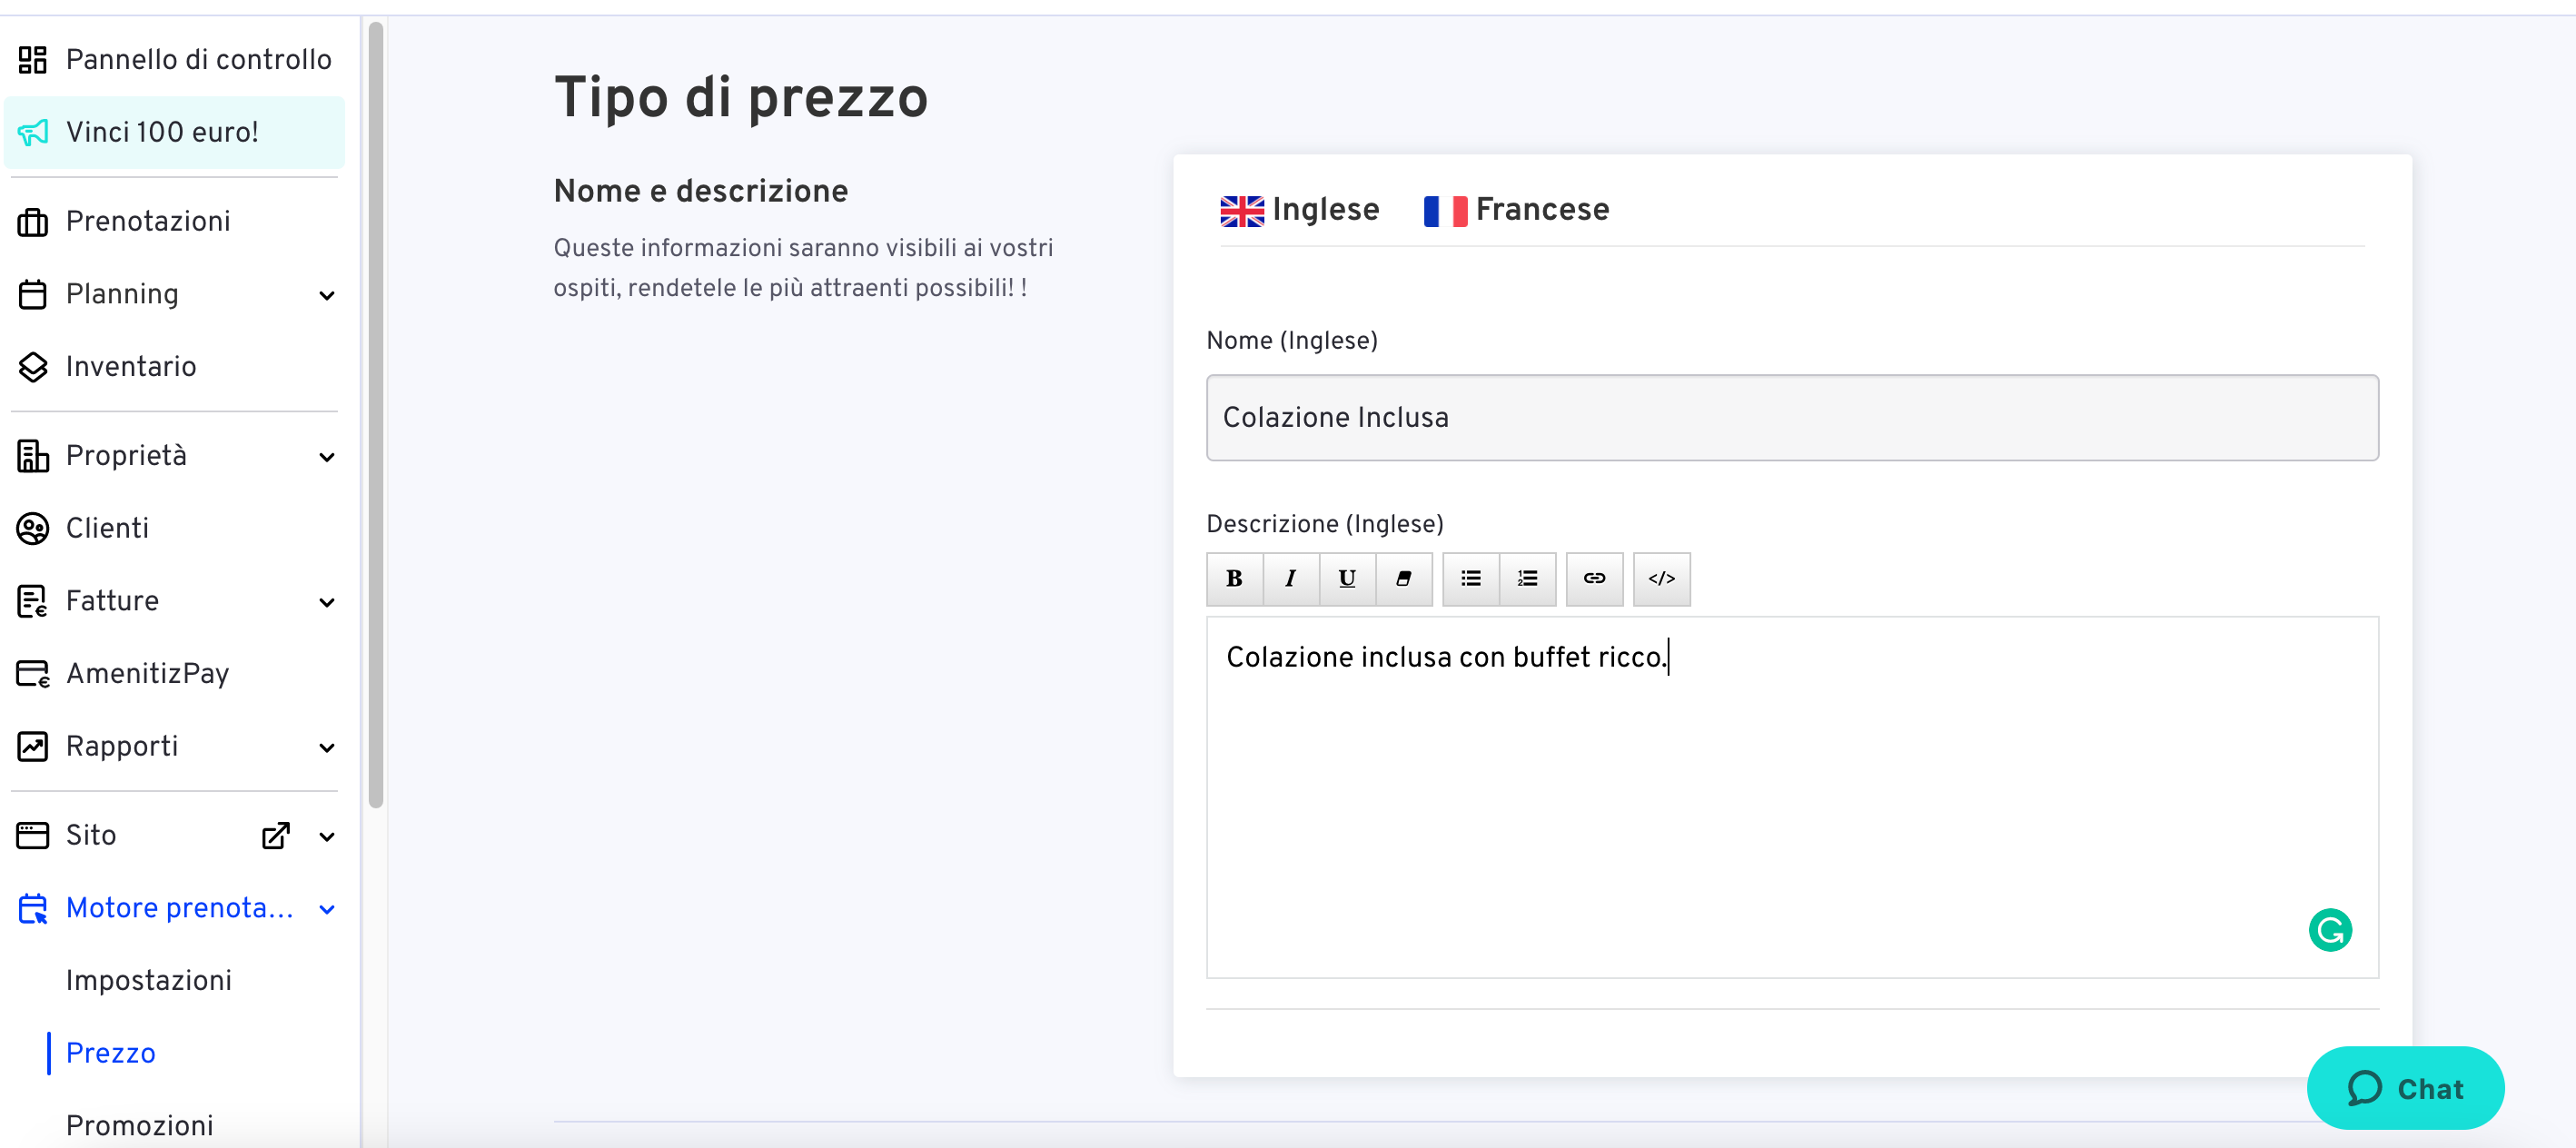
Task: Open the site via the external link icon
Action: (276, 835)
